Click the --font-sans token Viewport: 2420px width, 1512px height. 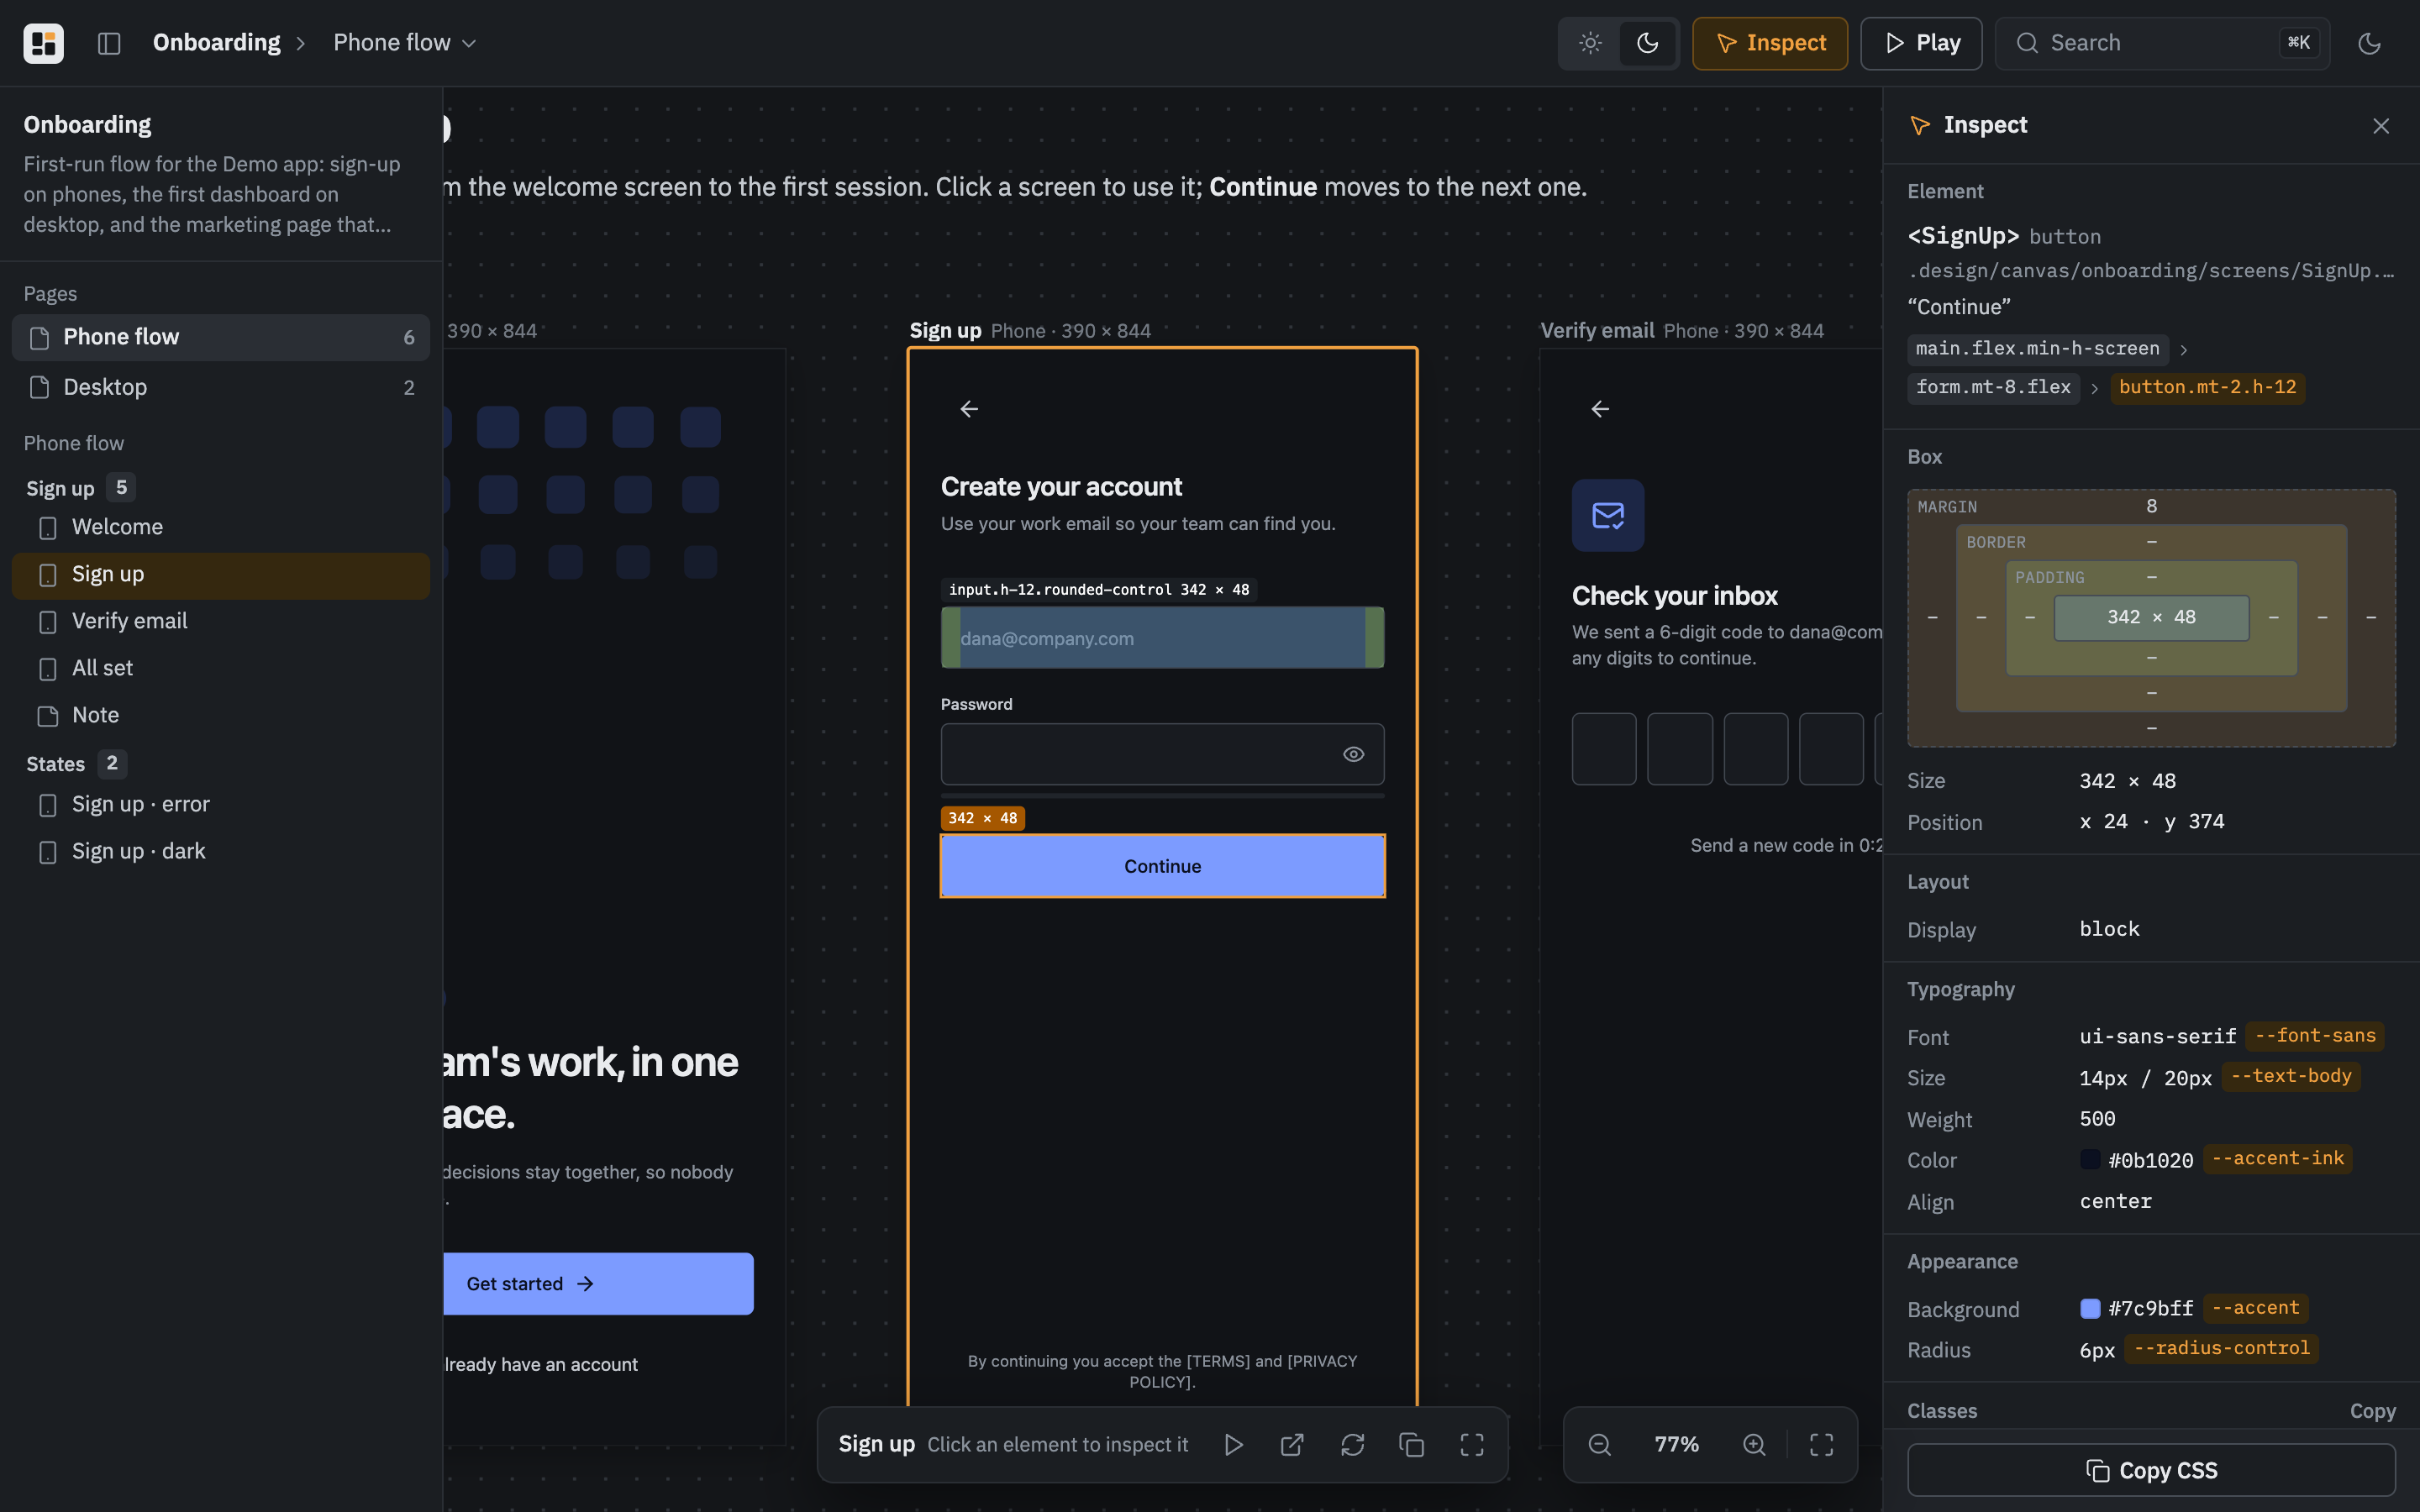(2315, 1036)
